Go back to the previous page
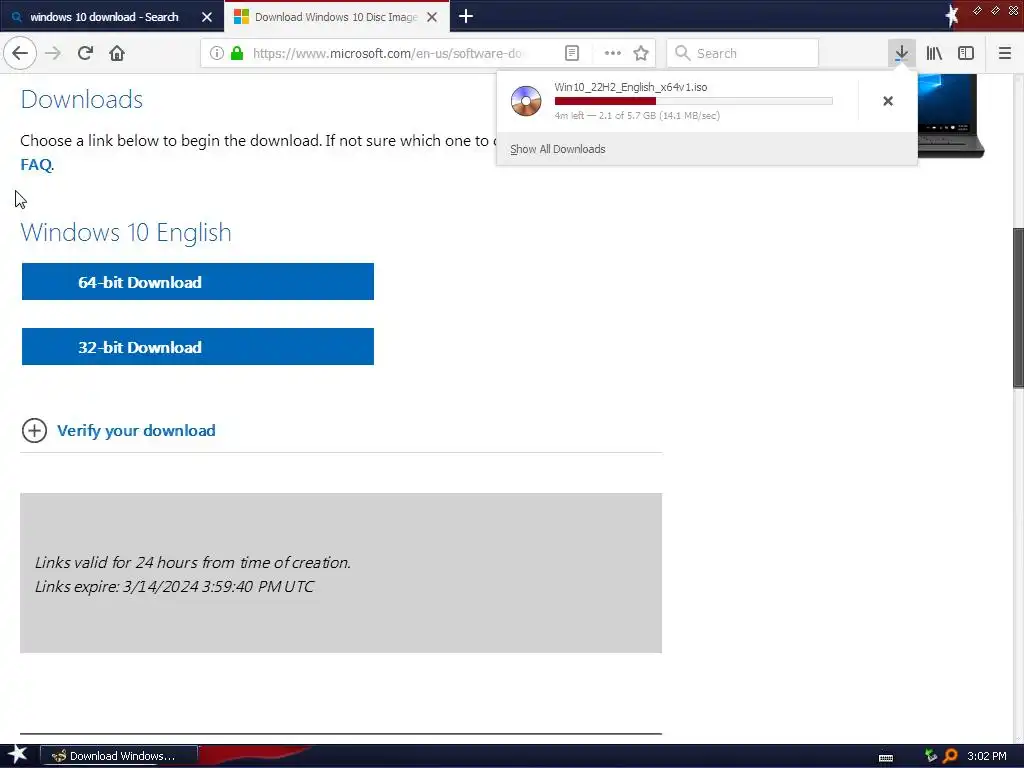The height and width of the screenshot is (768, 1024). [x=20, y=53]
